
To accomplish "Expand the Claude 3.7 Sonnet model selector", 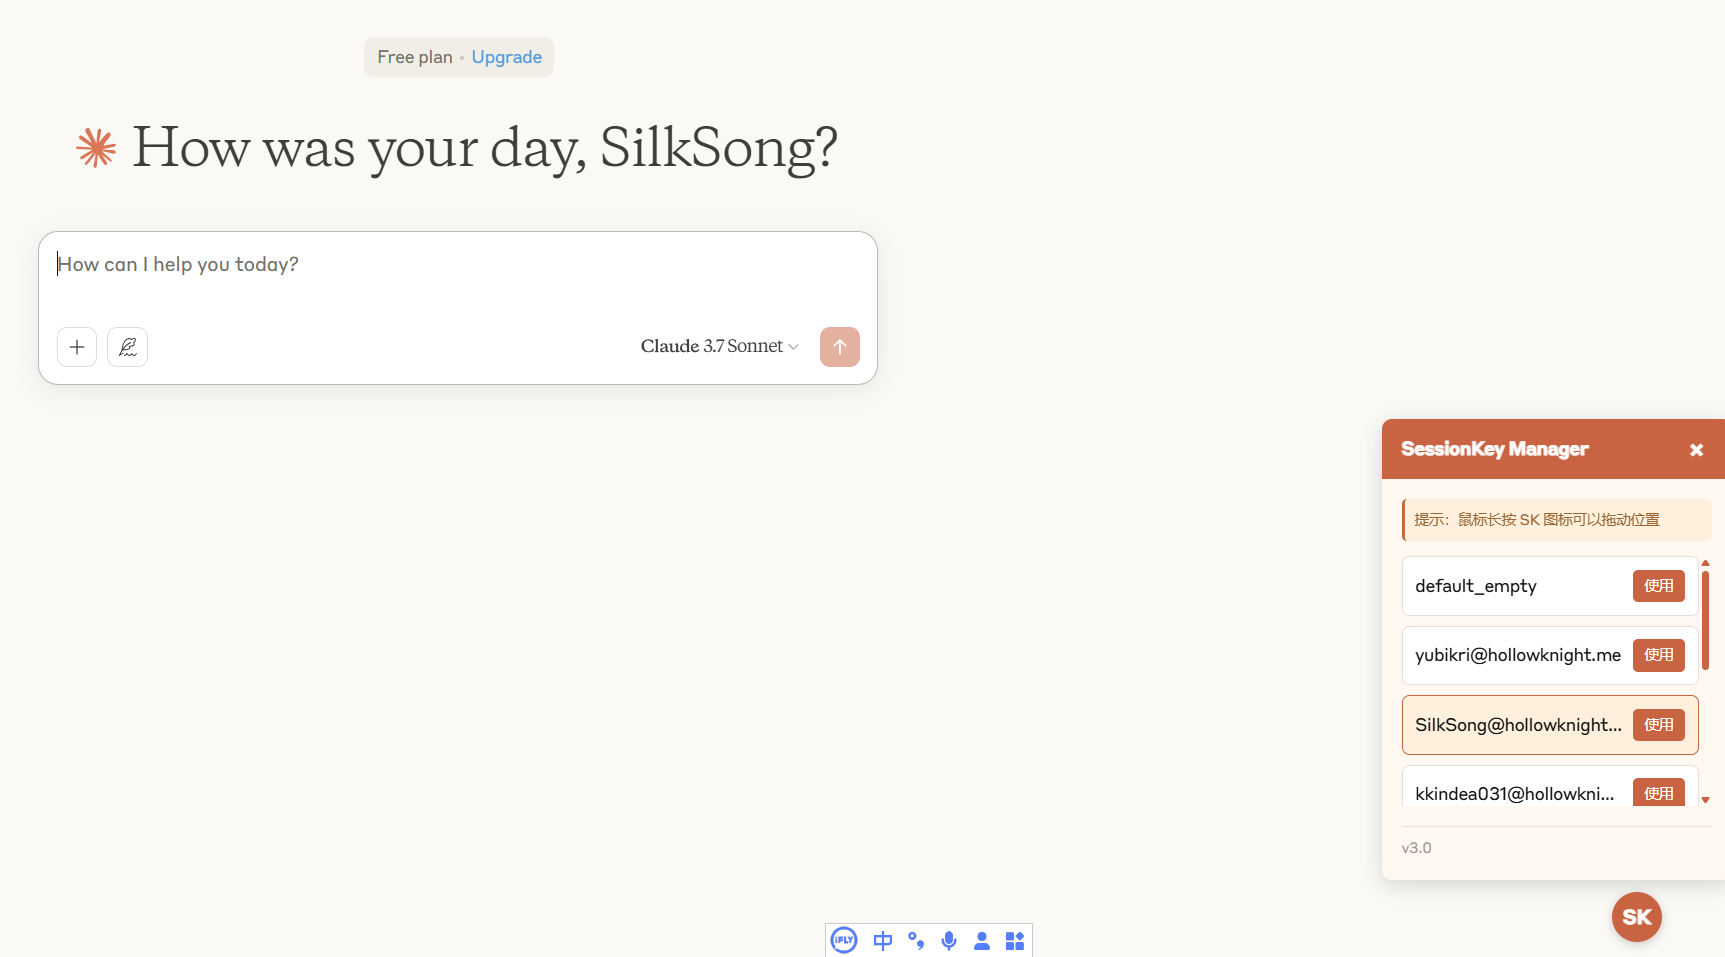I will pos(719,346).
